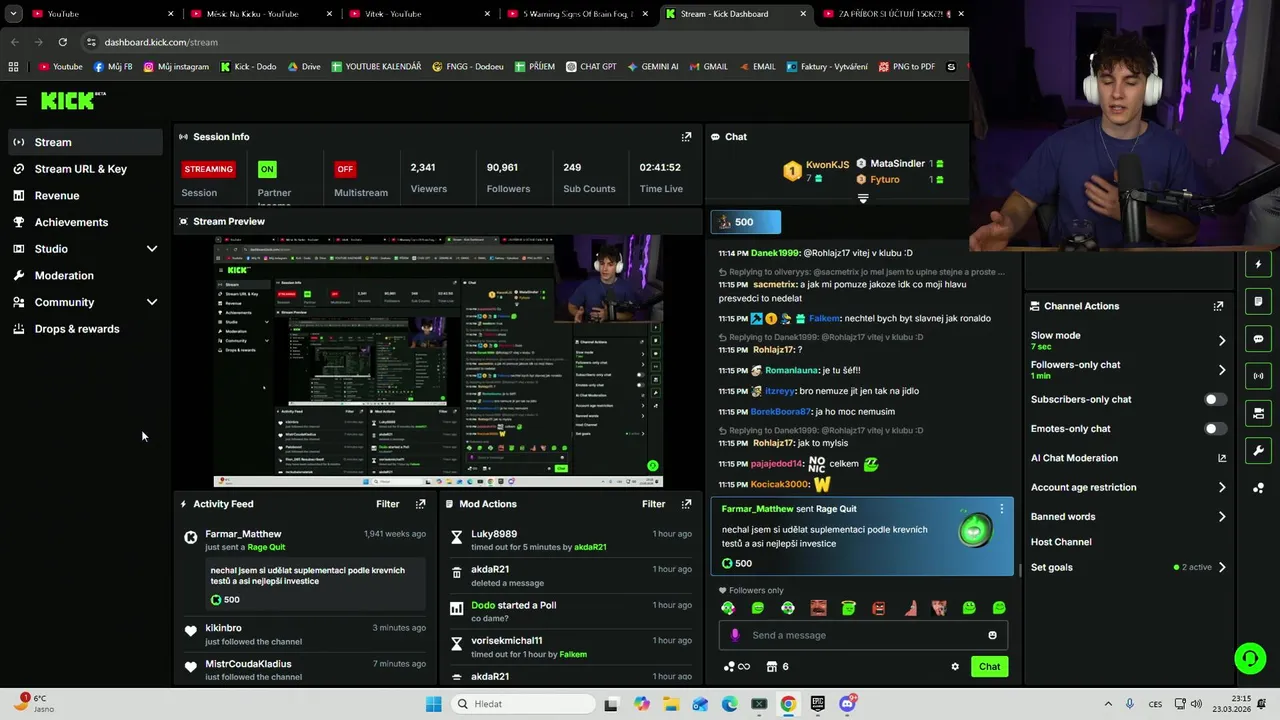Image resolution: width=1280 pixels, height=720 pixels.
Task: Open the chat bubble icon in right rail
Action: pyautogui.click(x=1258, y=339)
